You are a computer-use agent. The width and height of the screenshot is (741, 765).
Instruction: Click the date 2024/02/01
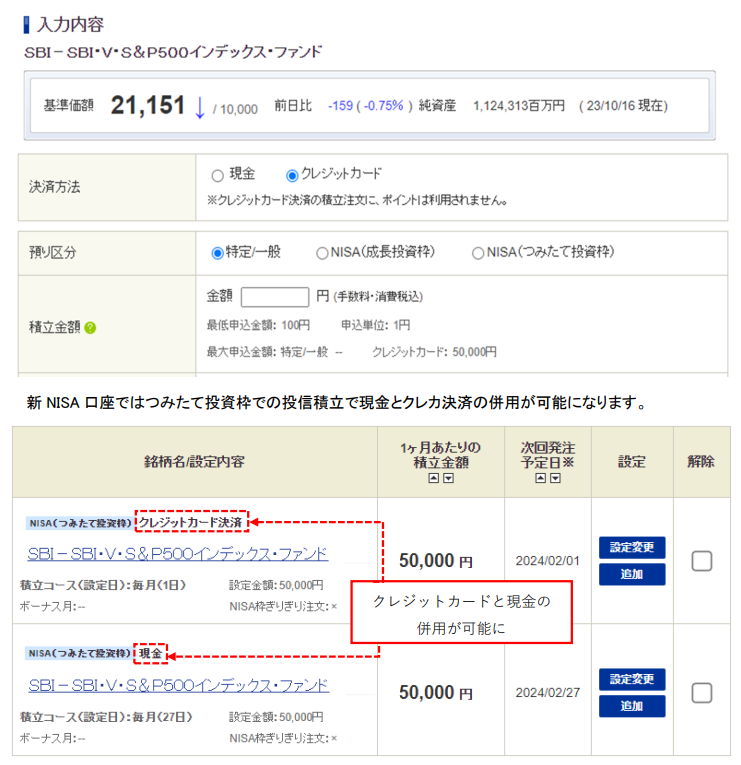pos(547,561)
